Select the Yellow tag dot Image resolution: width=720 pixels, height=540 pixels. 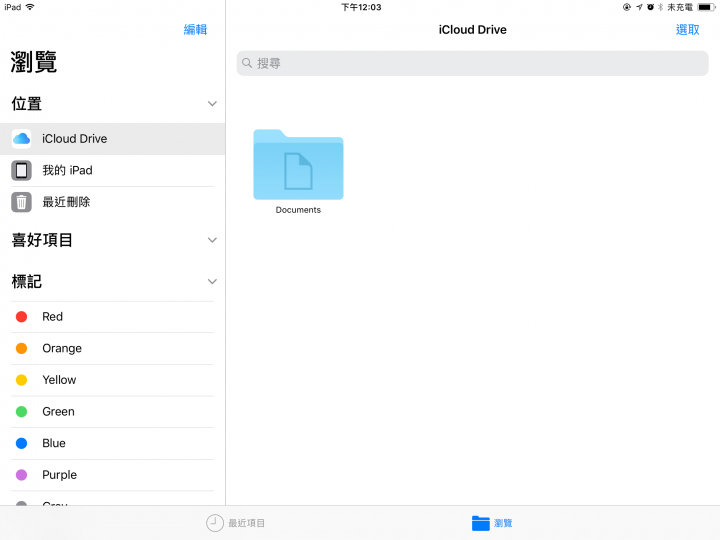tap(21, 380)
